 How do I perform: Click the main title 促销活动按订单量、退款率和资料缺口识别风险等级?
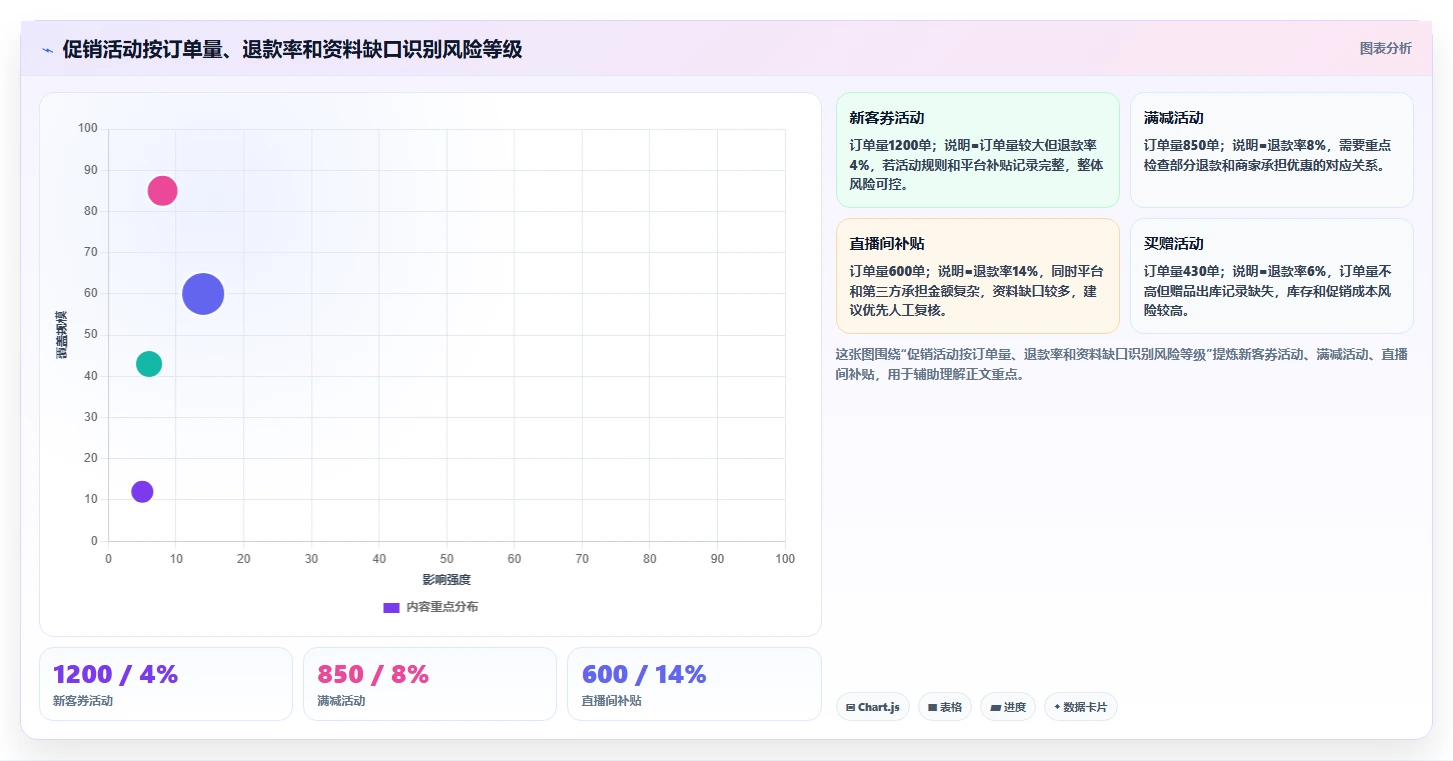(292, 50)
